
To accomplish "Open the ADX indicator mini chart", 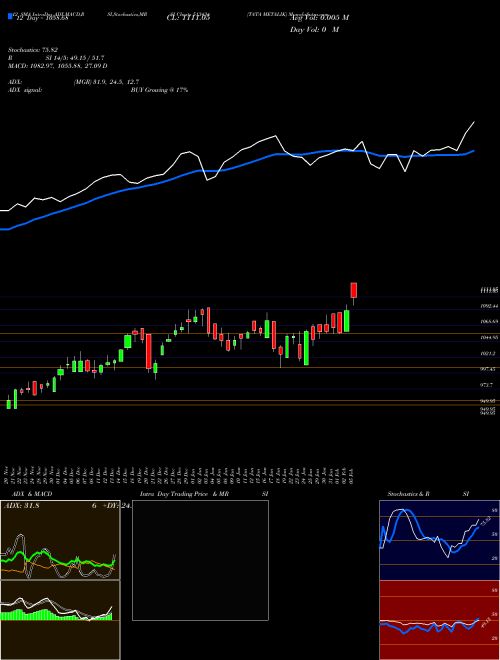I will (x=60, y=540).
